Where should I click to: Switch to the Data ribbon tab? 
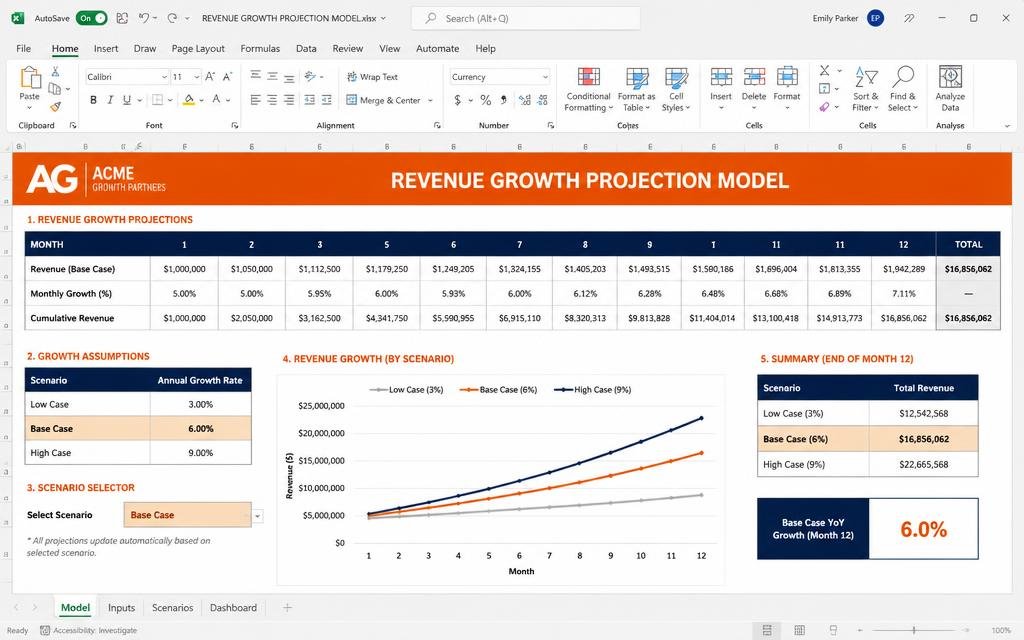306,48
